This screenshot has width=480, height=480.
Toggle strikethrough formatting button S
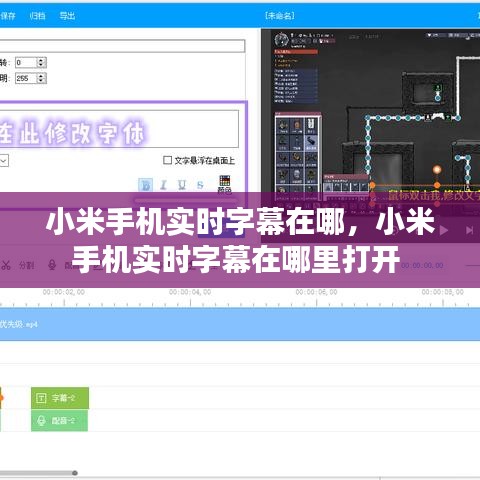(200, 185)
